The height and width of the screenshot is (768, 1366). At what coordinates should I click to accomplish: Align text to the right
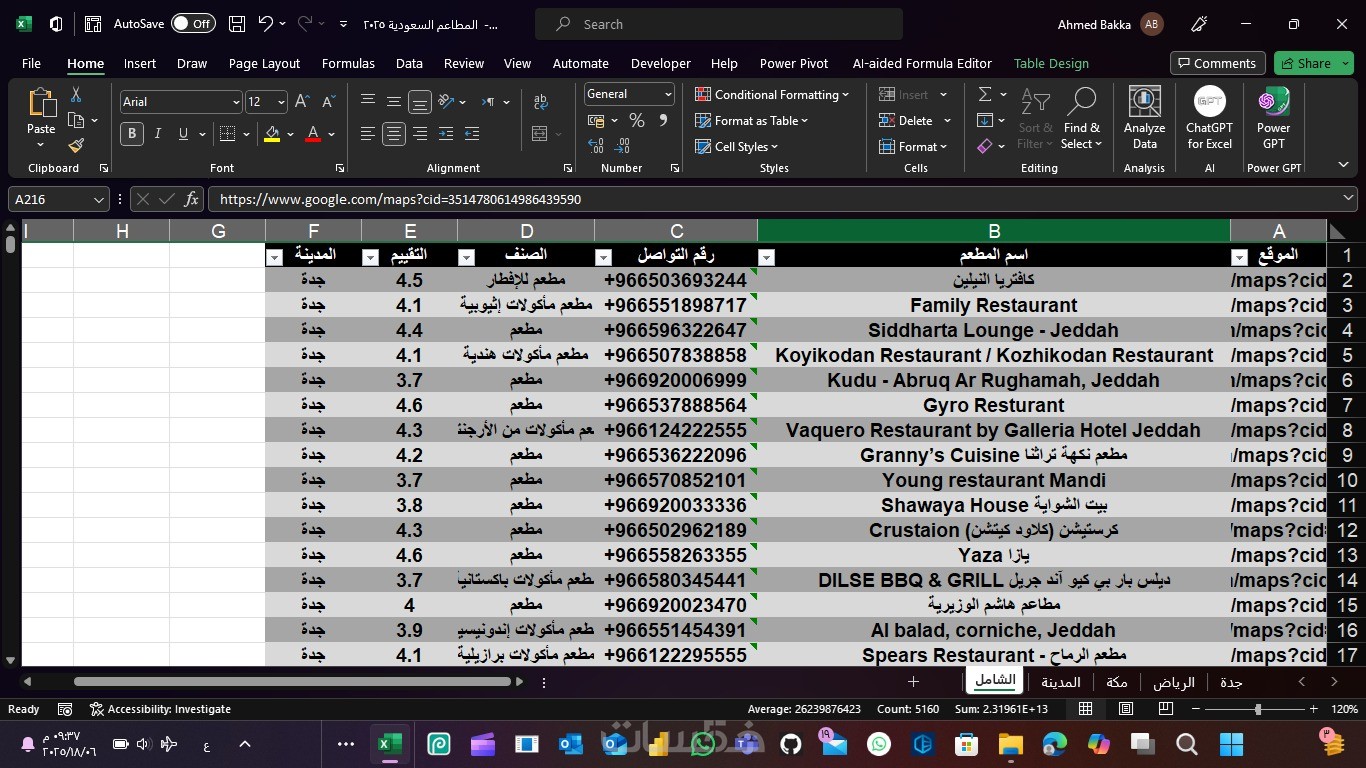[x=420, y=133]
